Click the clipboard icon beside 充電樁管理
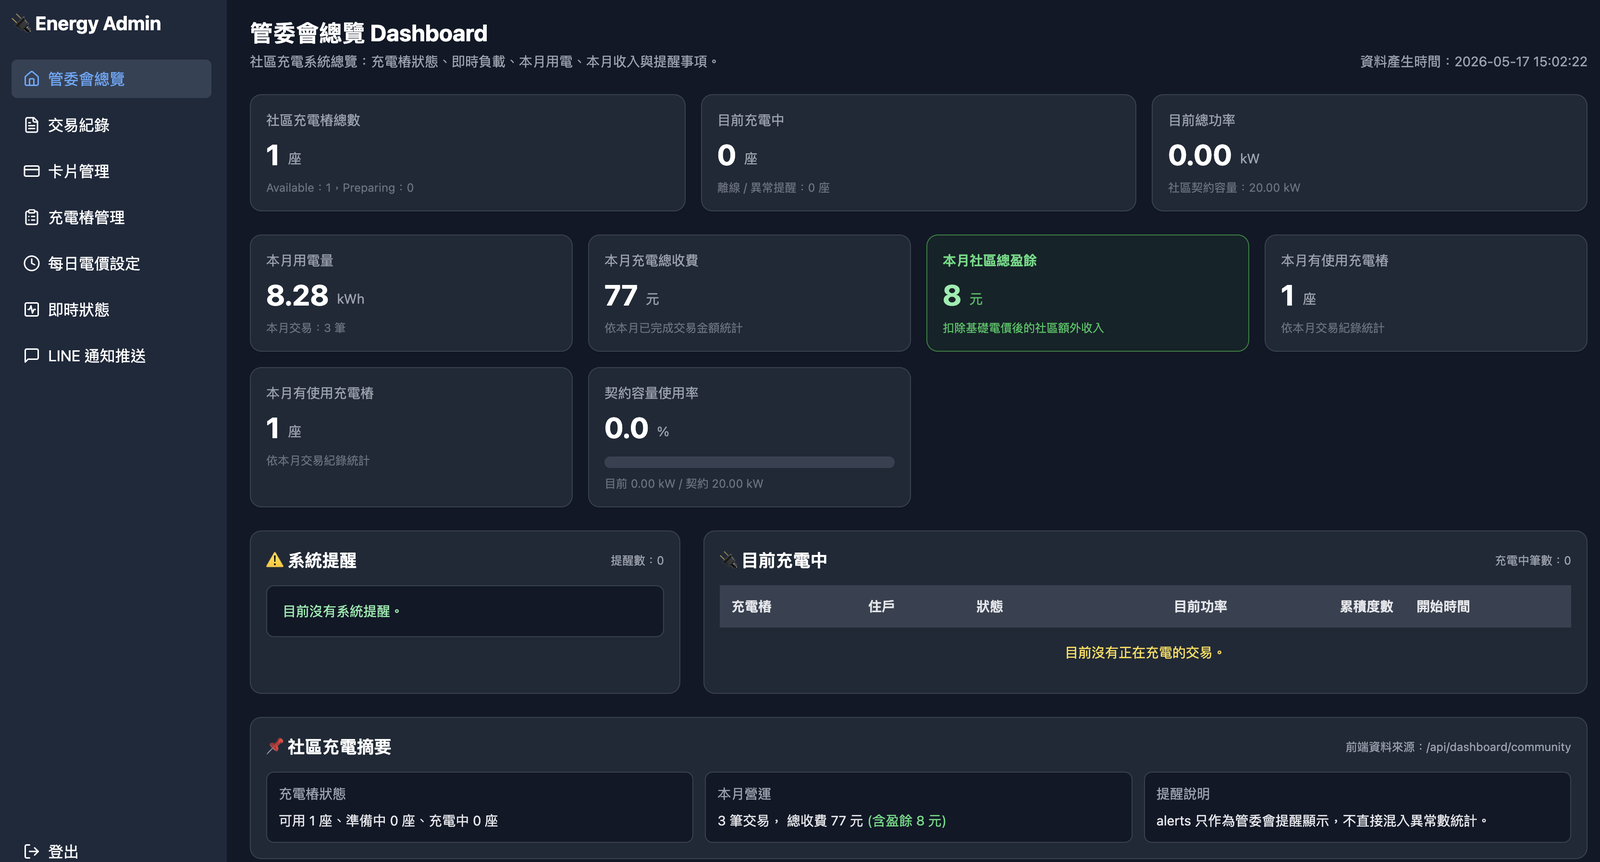1600x862 pixels. 32,217
